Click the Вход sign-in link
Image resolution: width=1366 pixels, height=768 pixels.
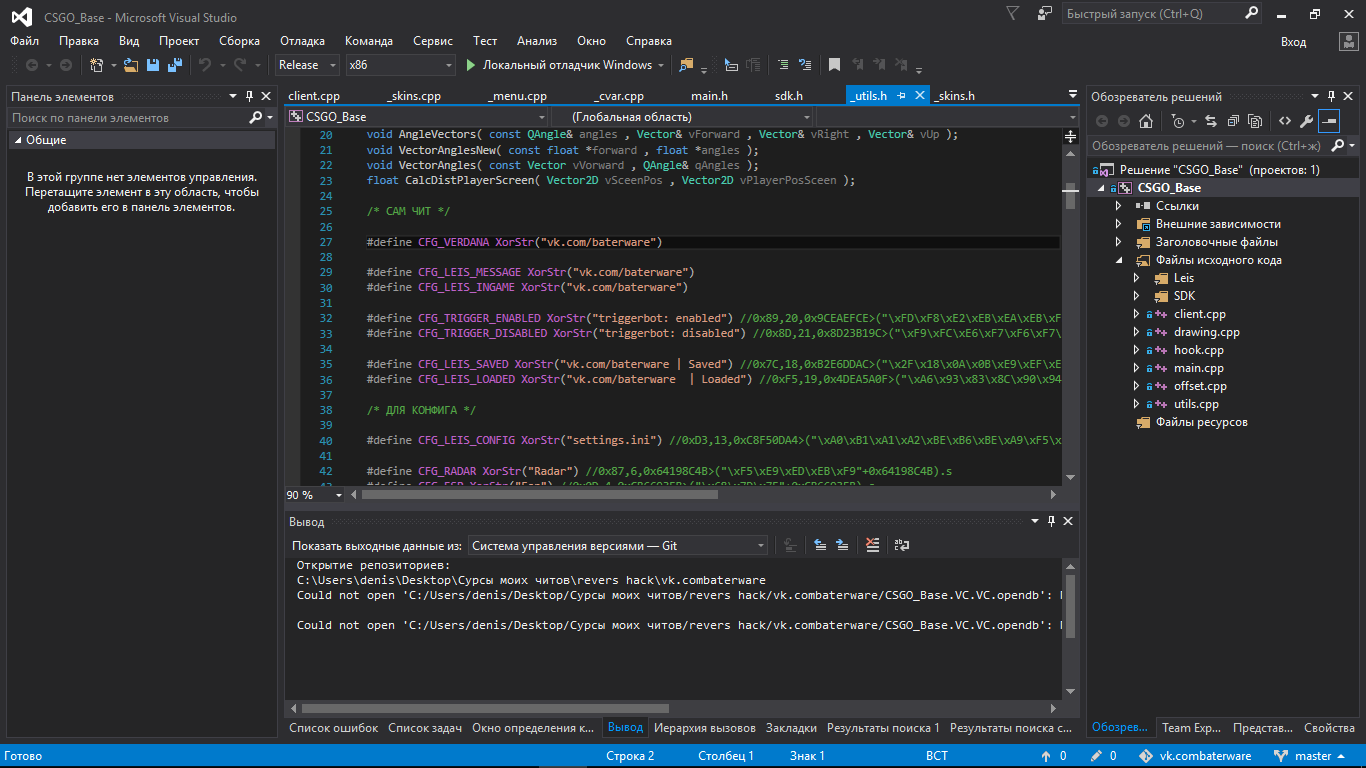pyautogui.click(x=1294, y=42)
